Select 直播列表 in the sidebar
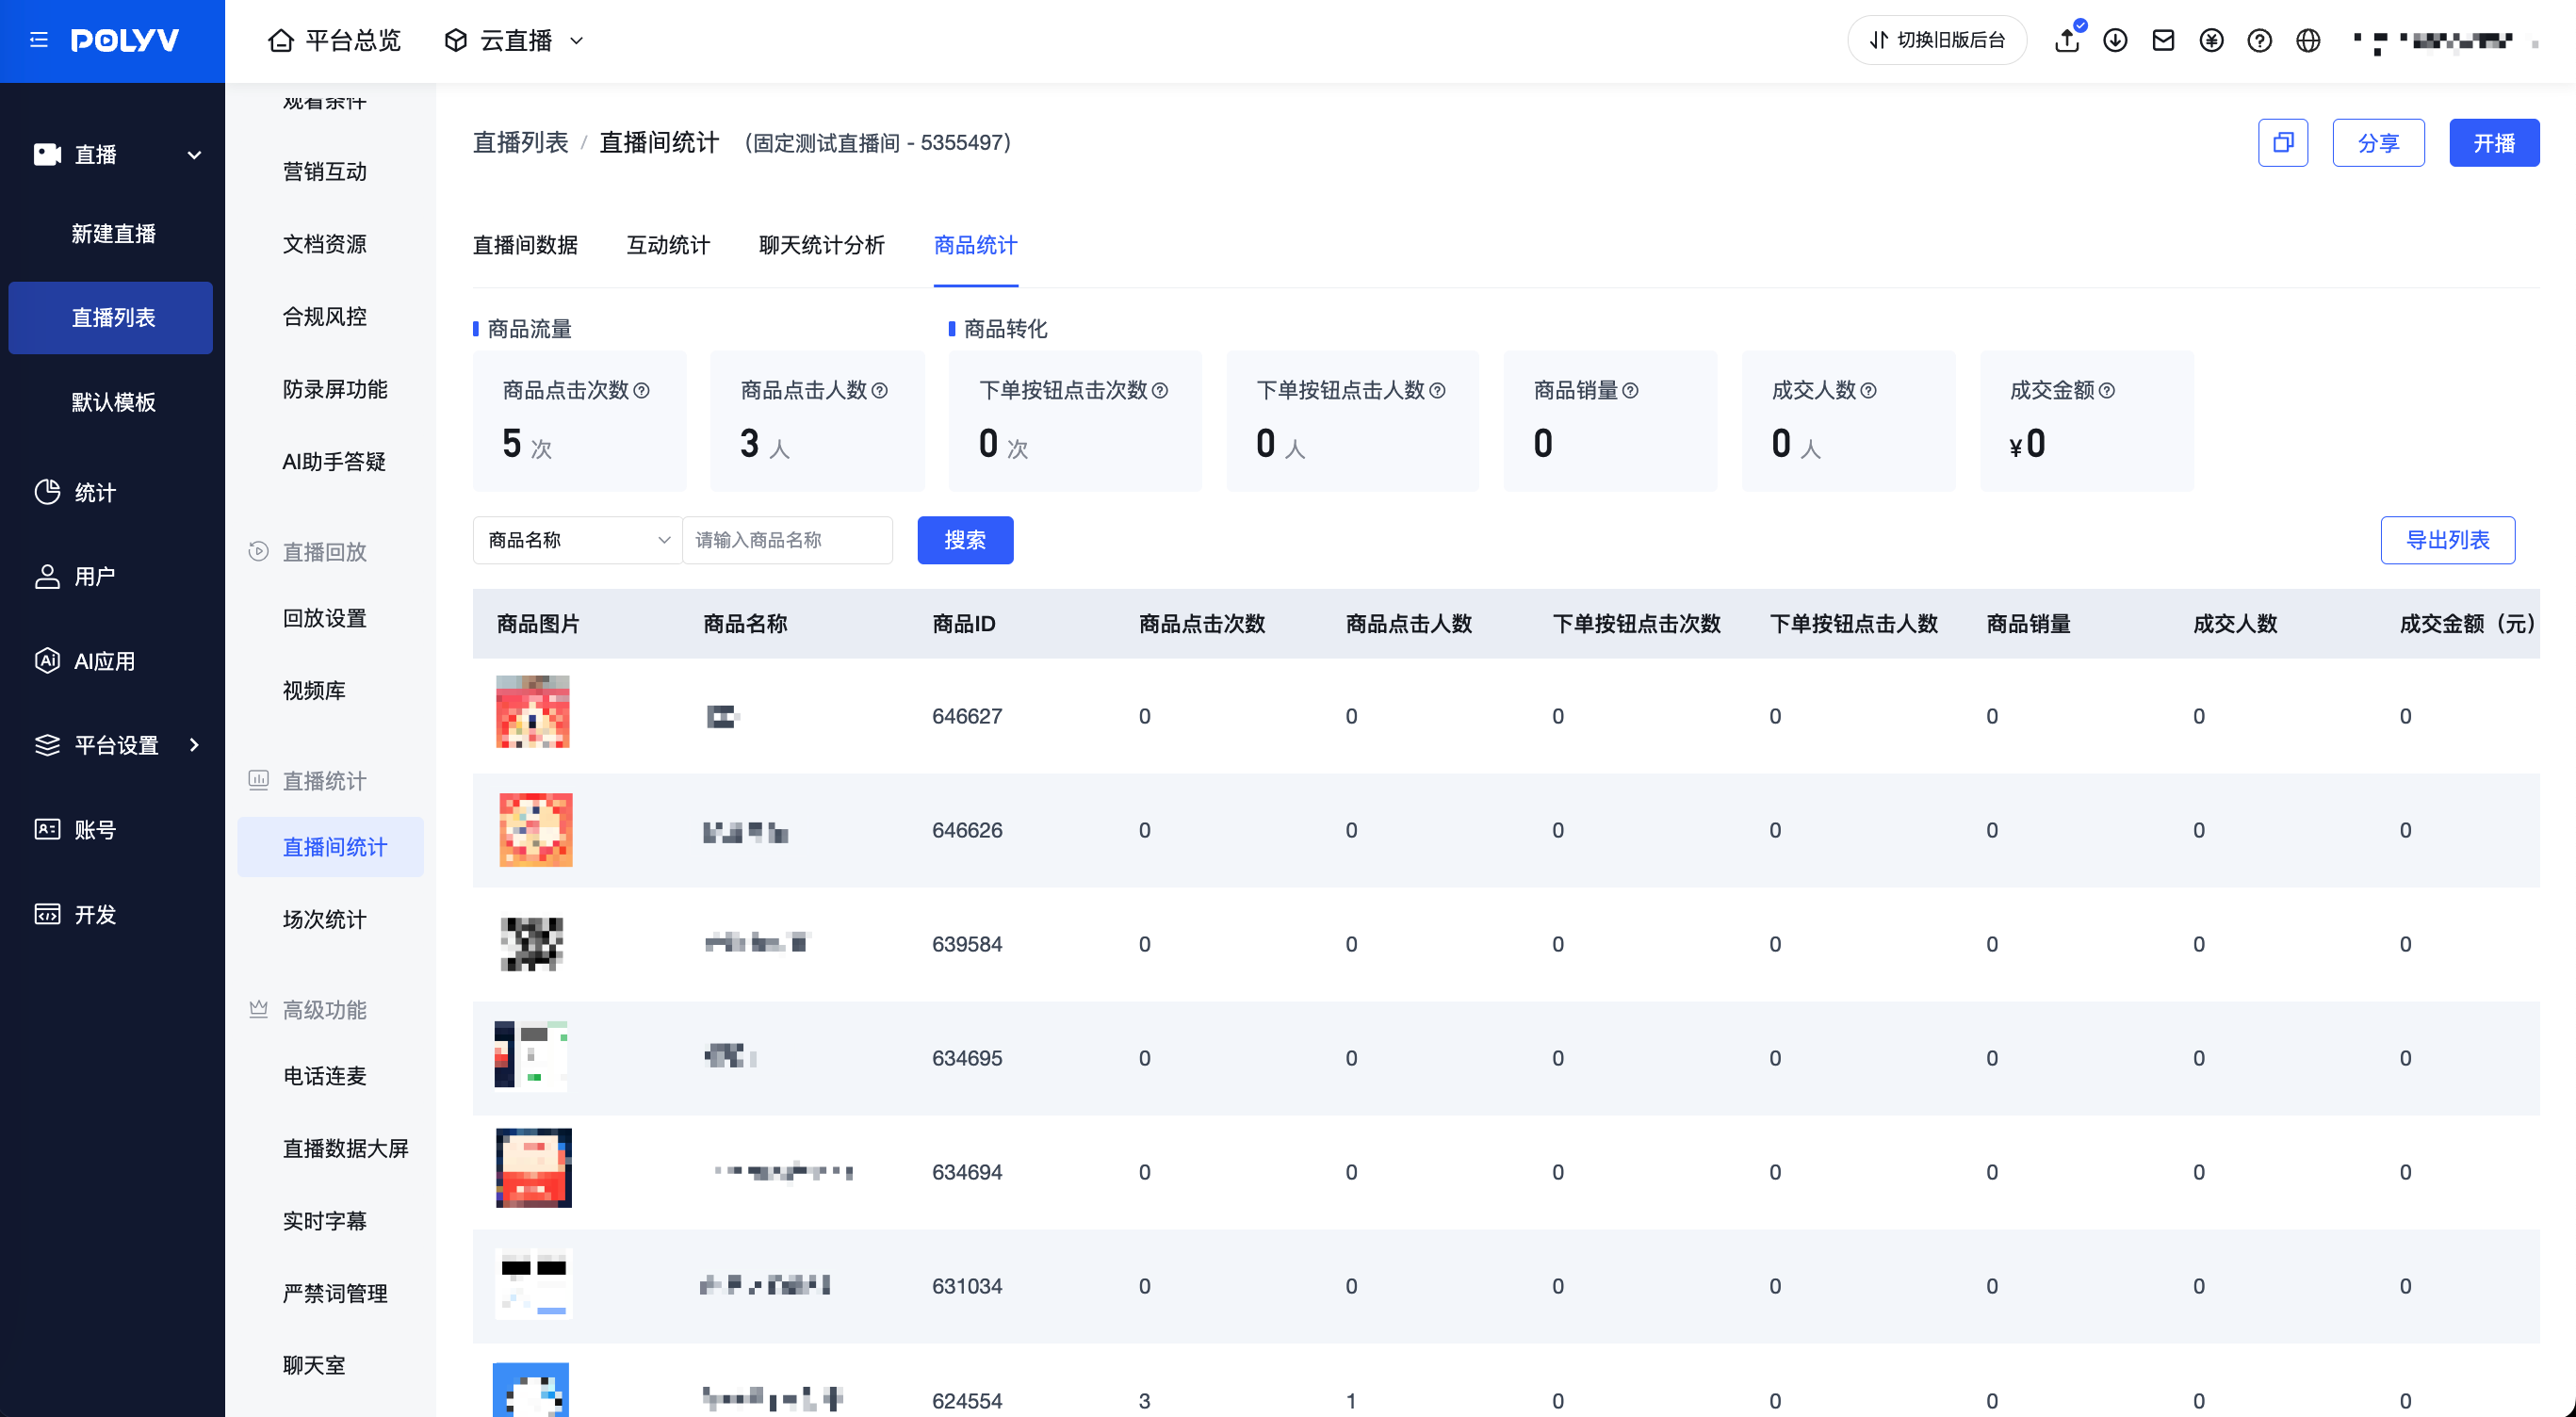 tap(112, 317)
